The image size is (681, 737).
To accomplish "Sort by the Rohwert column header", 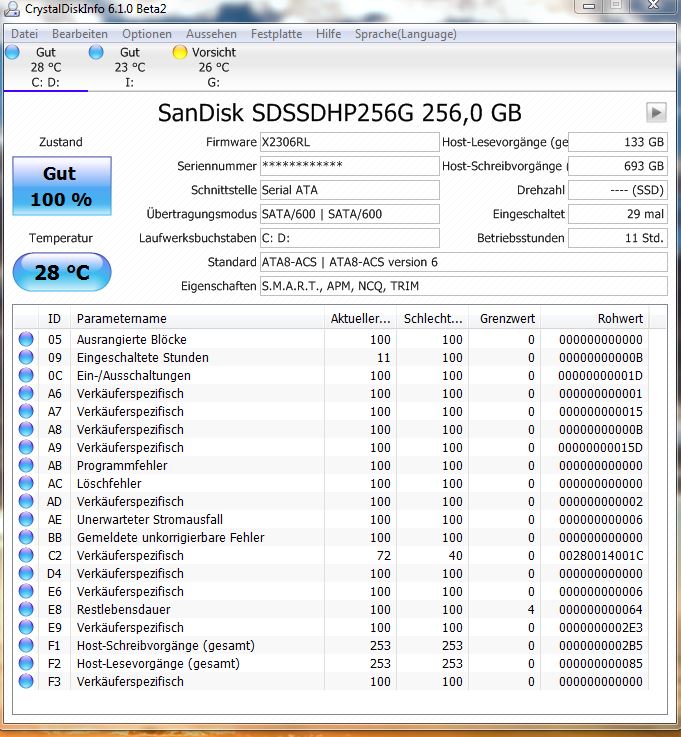I will click(x=595, y=318).
